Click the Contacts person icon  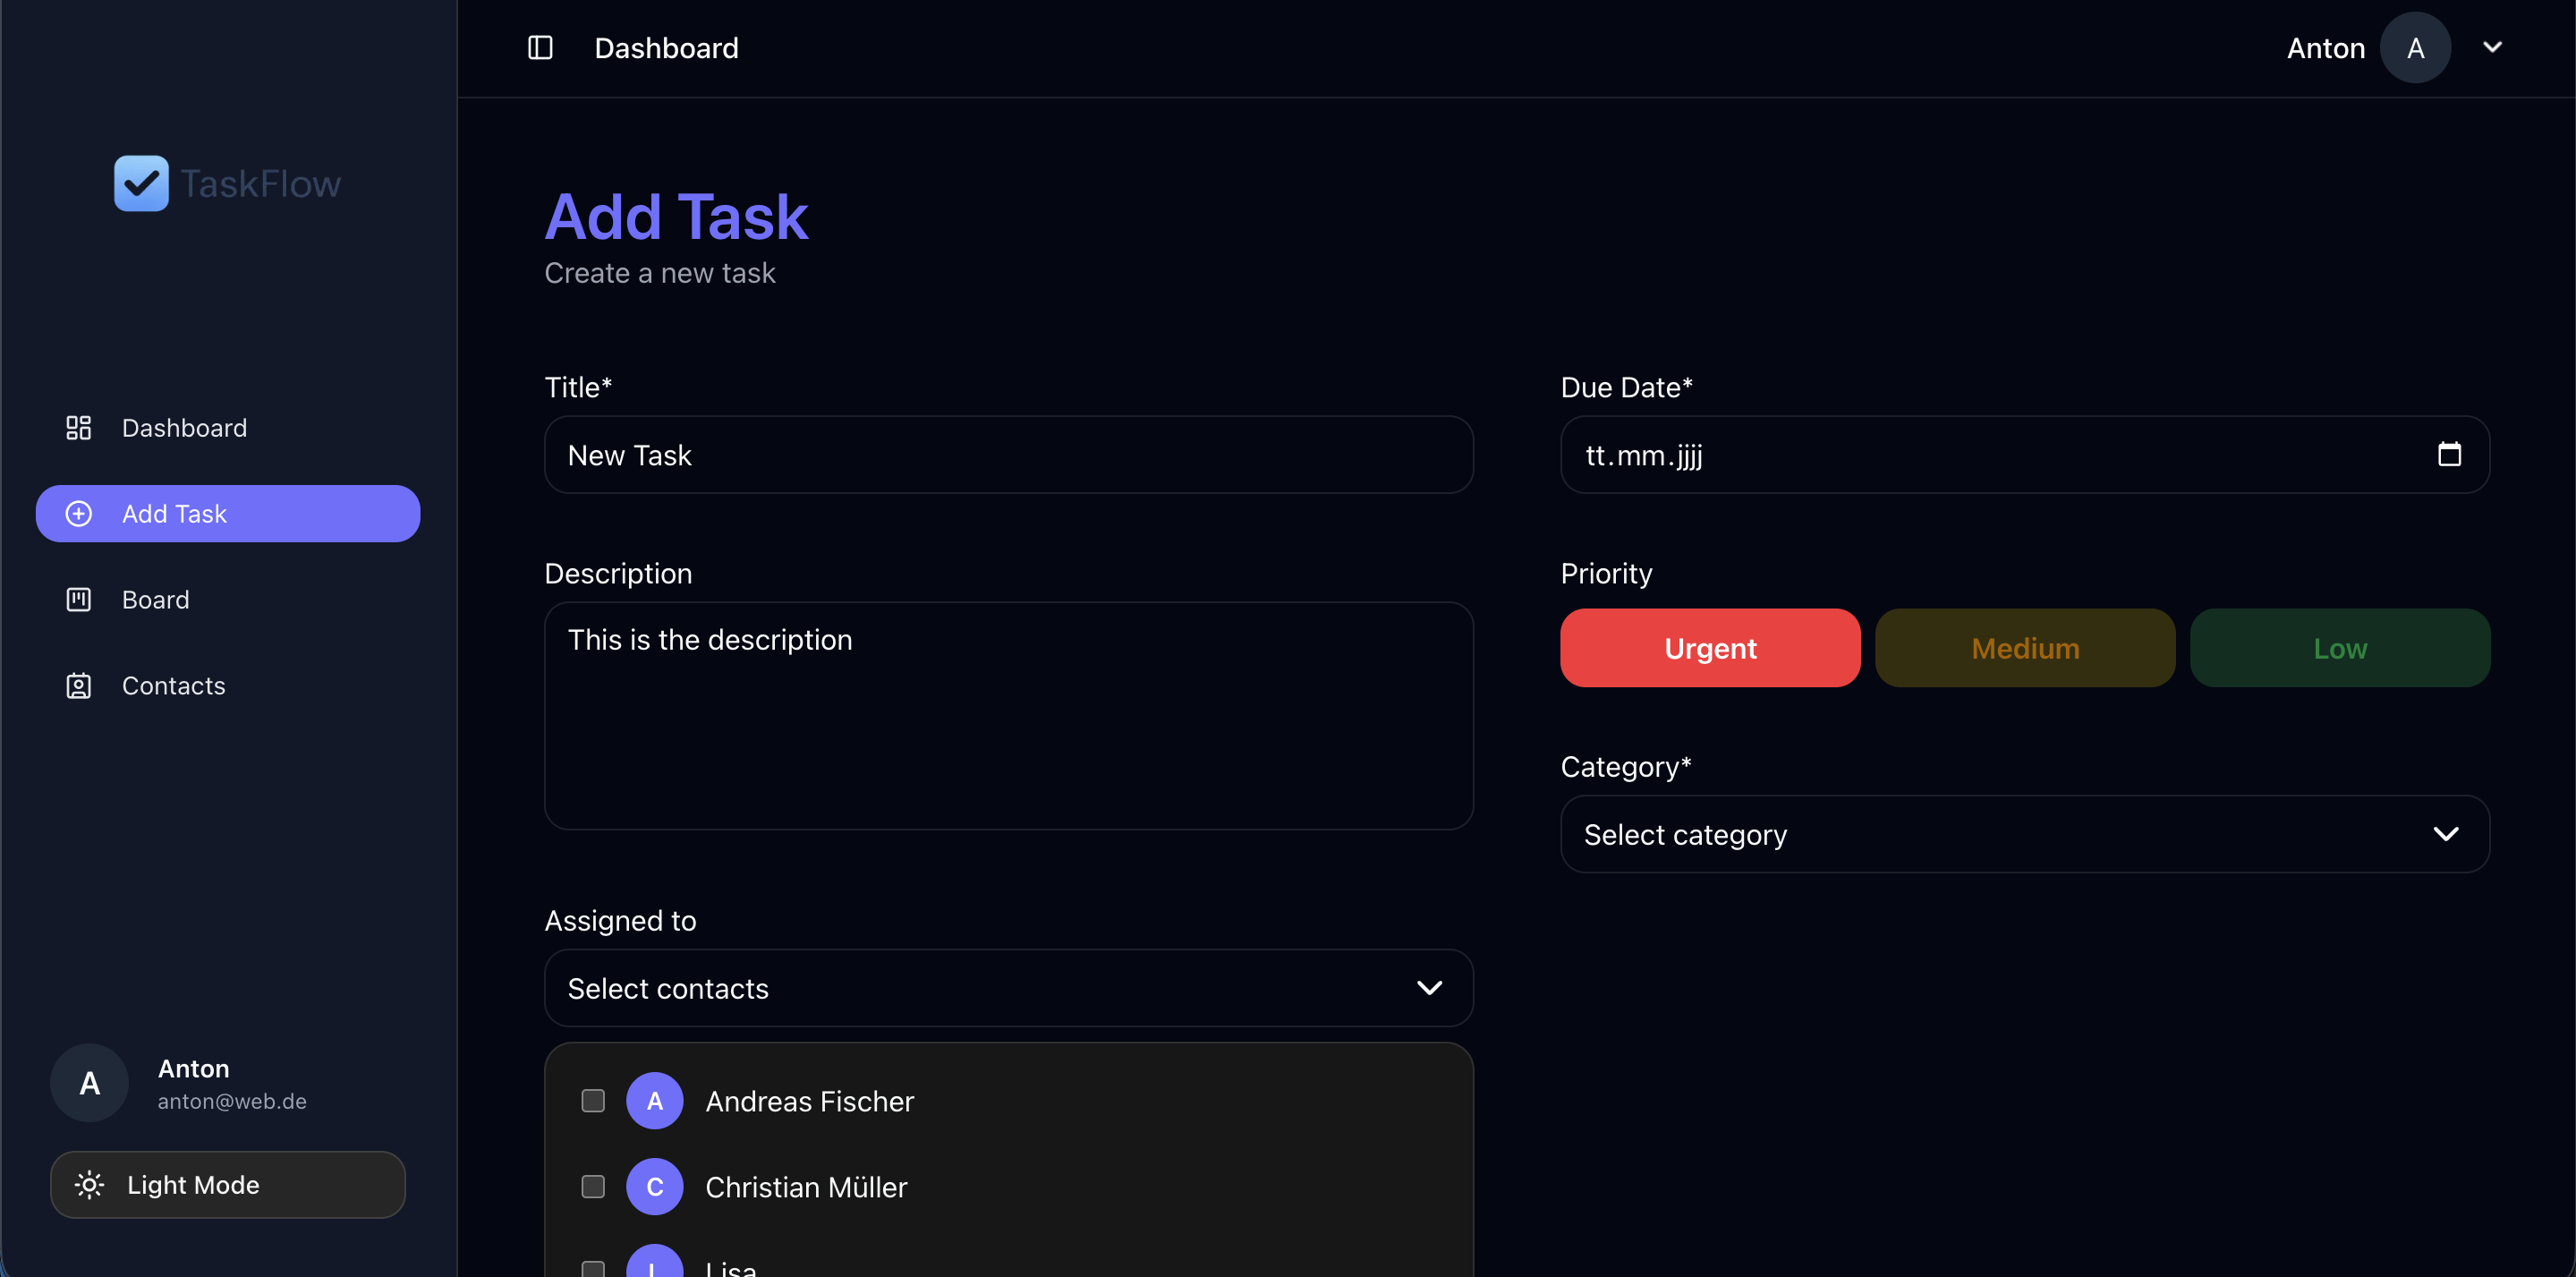(x=78, y=686)
